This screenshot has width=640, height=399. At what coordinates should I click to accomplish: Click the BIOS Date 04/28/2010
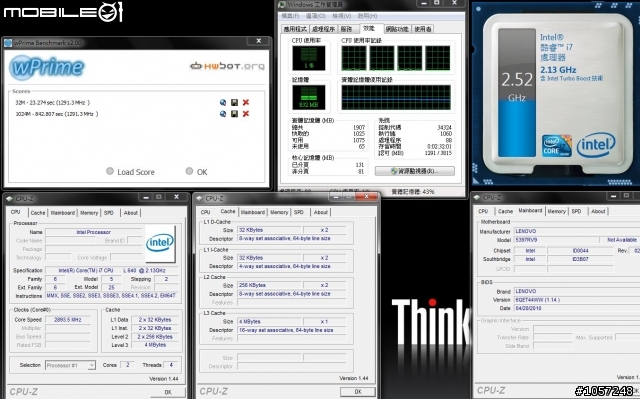(576, 308)
